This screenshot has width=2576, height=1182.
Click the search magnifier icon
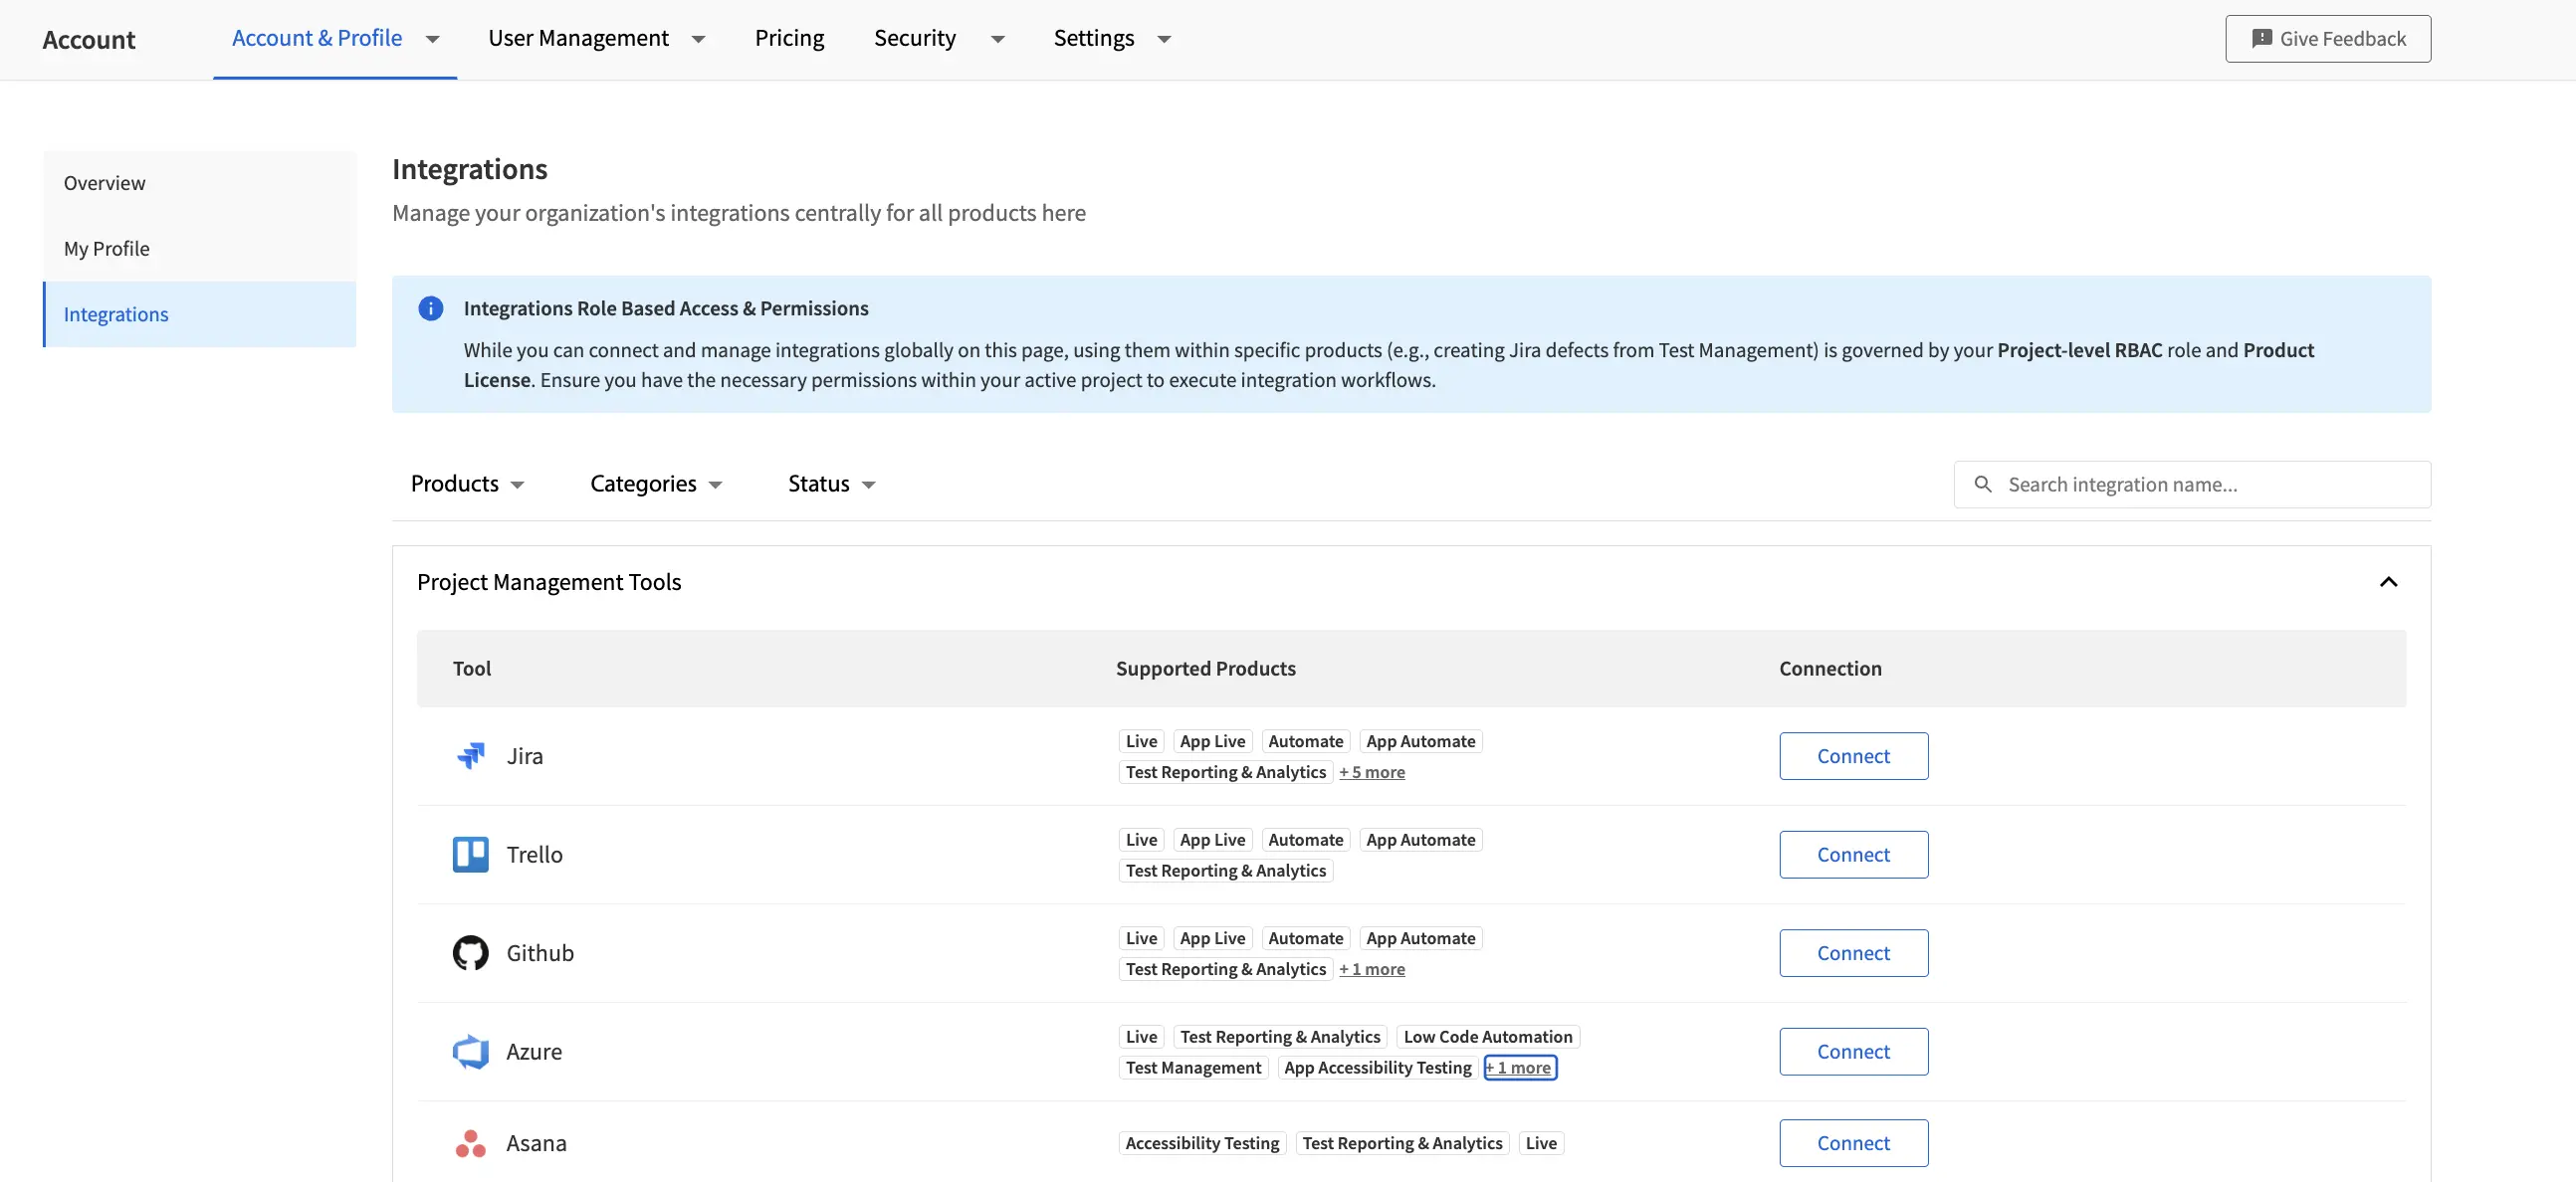click(x=1983, y=484)
